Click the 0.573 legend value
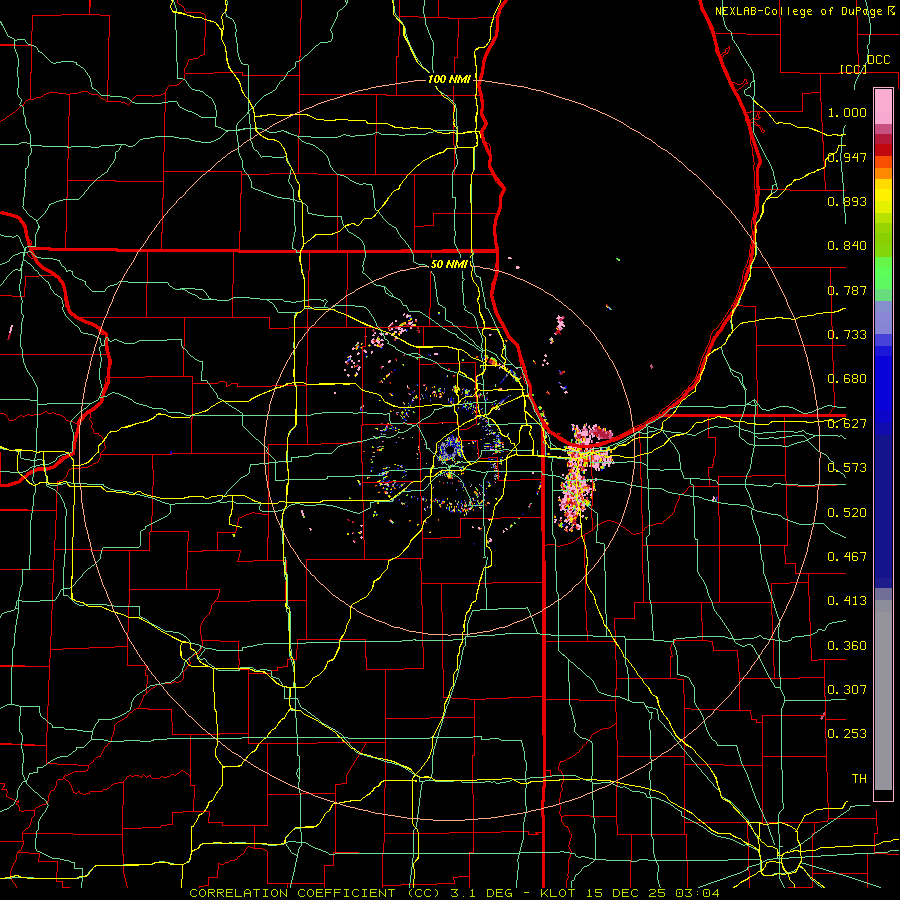Image resolution: width=900 pixels, height=900 pixels. coord(847,468)
